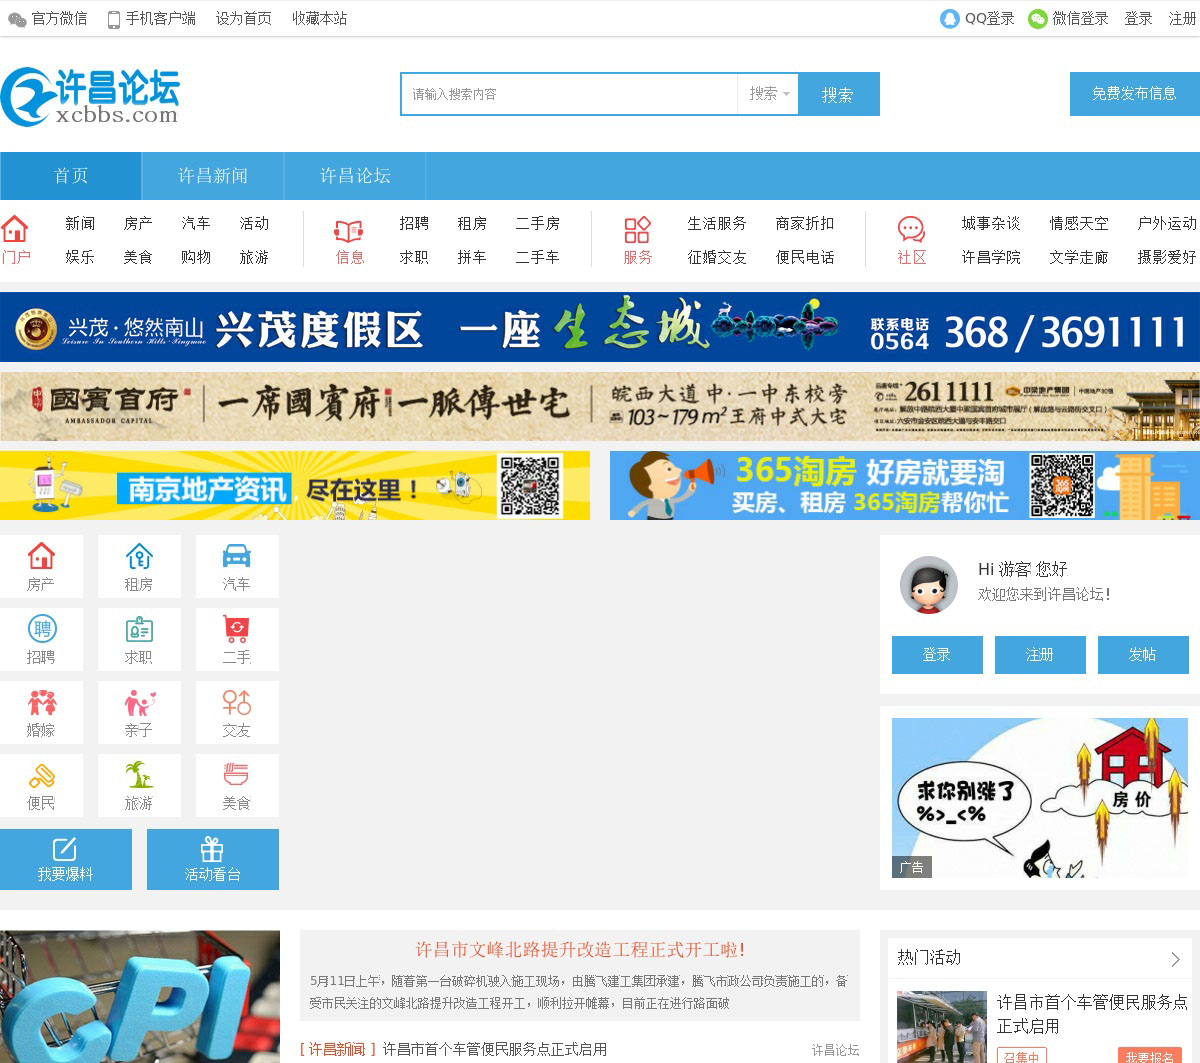Focus the search content input field
The height and width of the screenshot is (1063, 1200).
568,94
